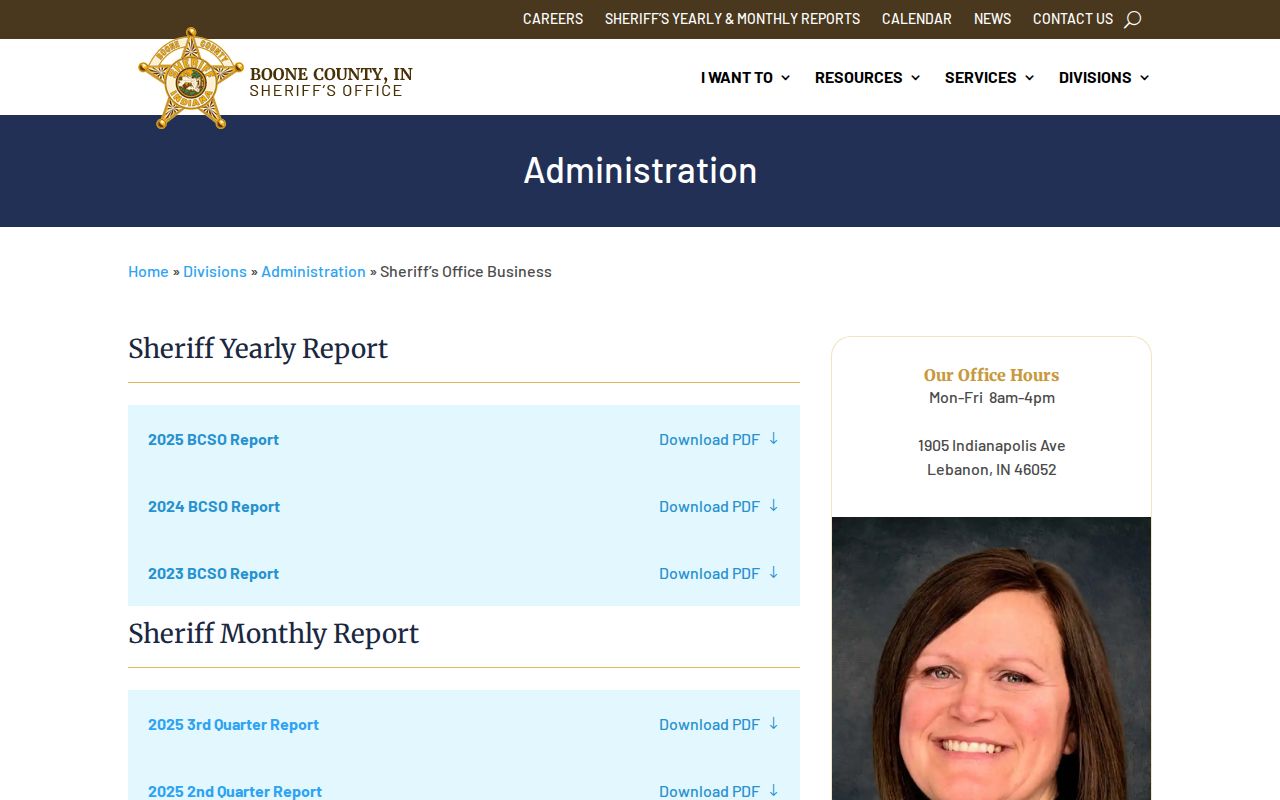Go to Divisions breadcrumb link
1280x800 pixels.
point(215,271)
